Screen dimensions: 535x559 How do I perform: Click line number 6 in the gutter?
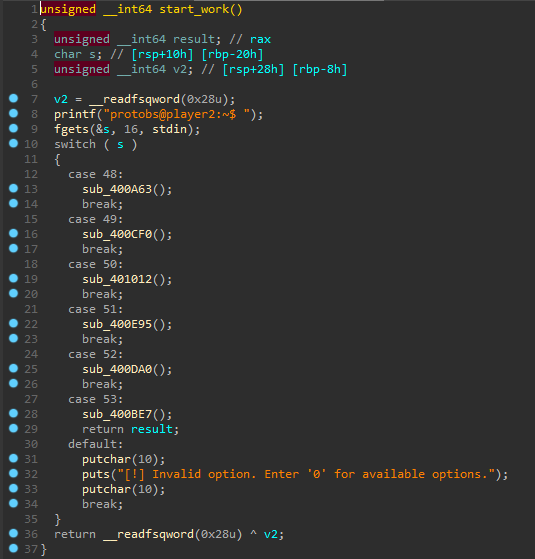(34, 84)
